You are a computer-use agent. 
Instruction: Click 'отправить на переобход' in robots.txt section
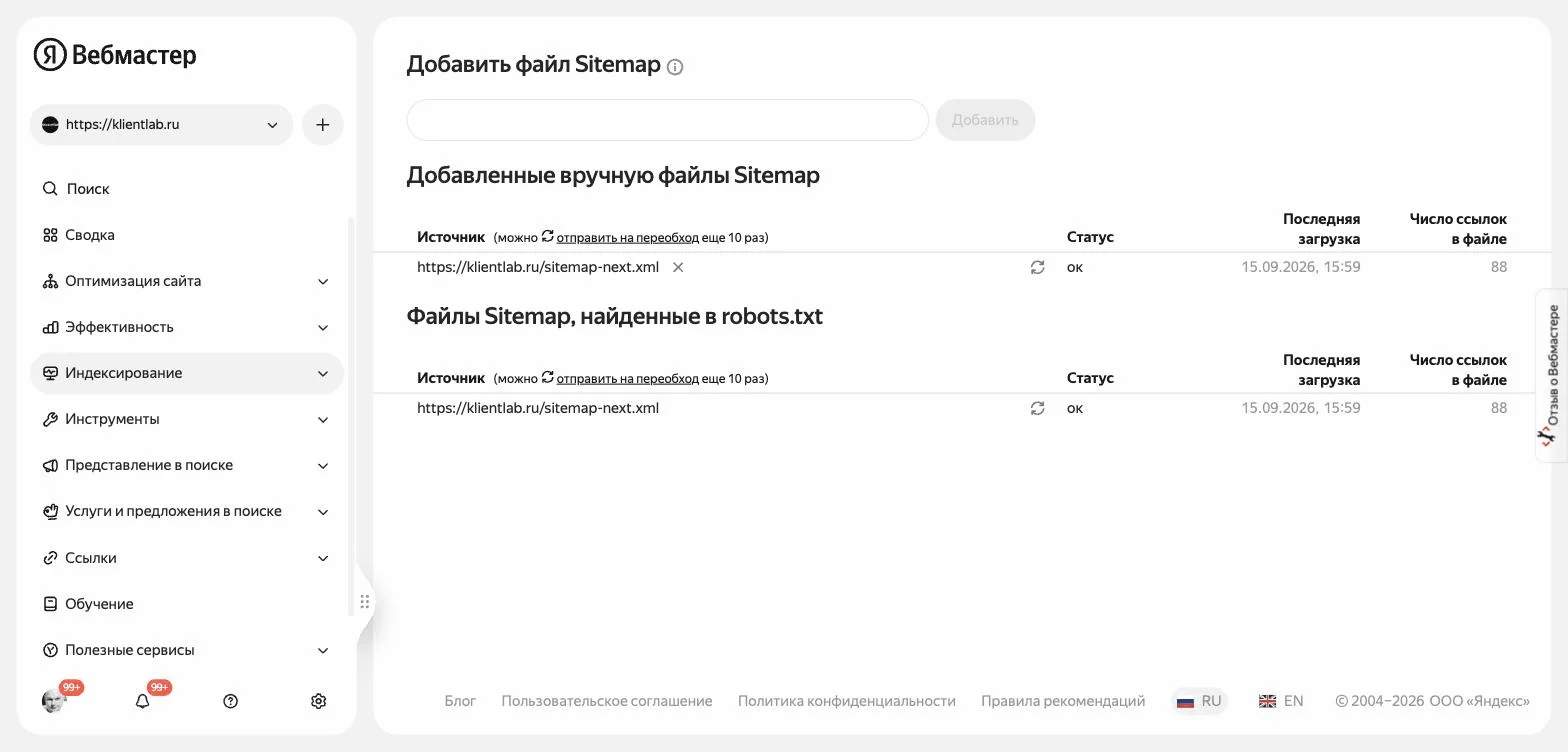click(627, 379)
